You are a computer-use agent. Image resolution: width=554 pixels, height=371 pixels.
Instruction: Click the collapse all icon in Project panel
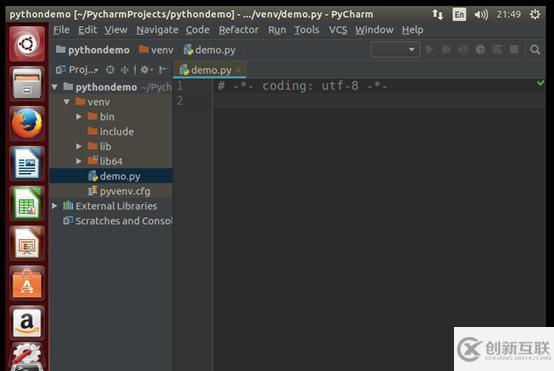click(x=124, y=70)
